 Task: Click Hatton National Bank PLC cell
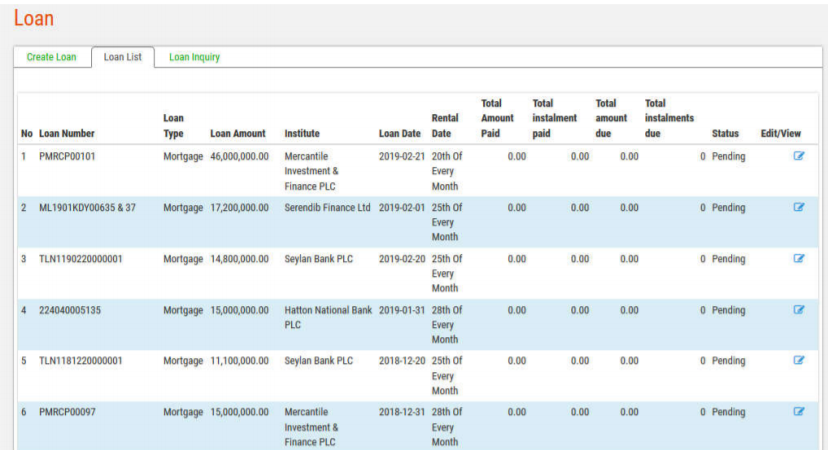click(328, 317)
